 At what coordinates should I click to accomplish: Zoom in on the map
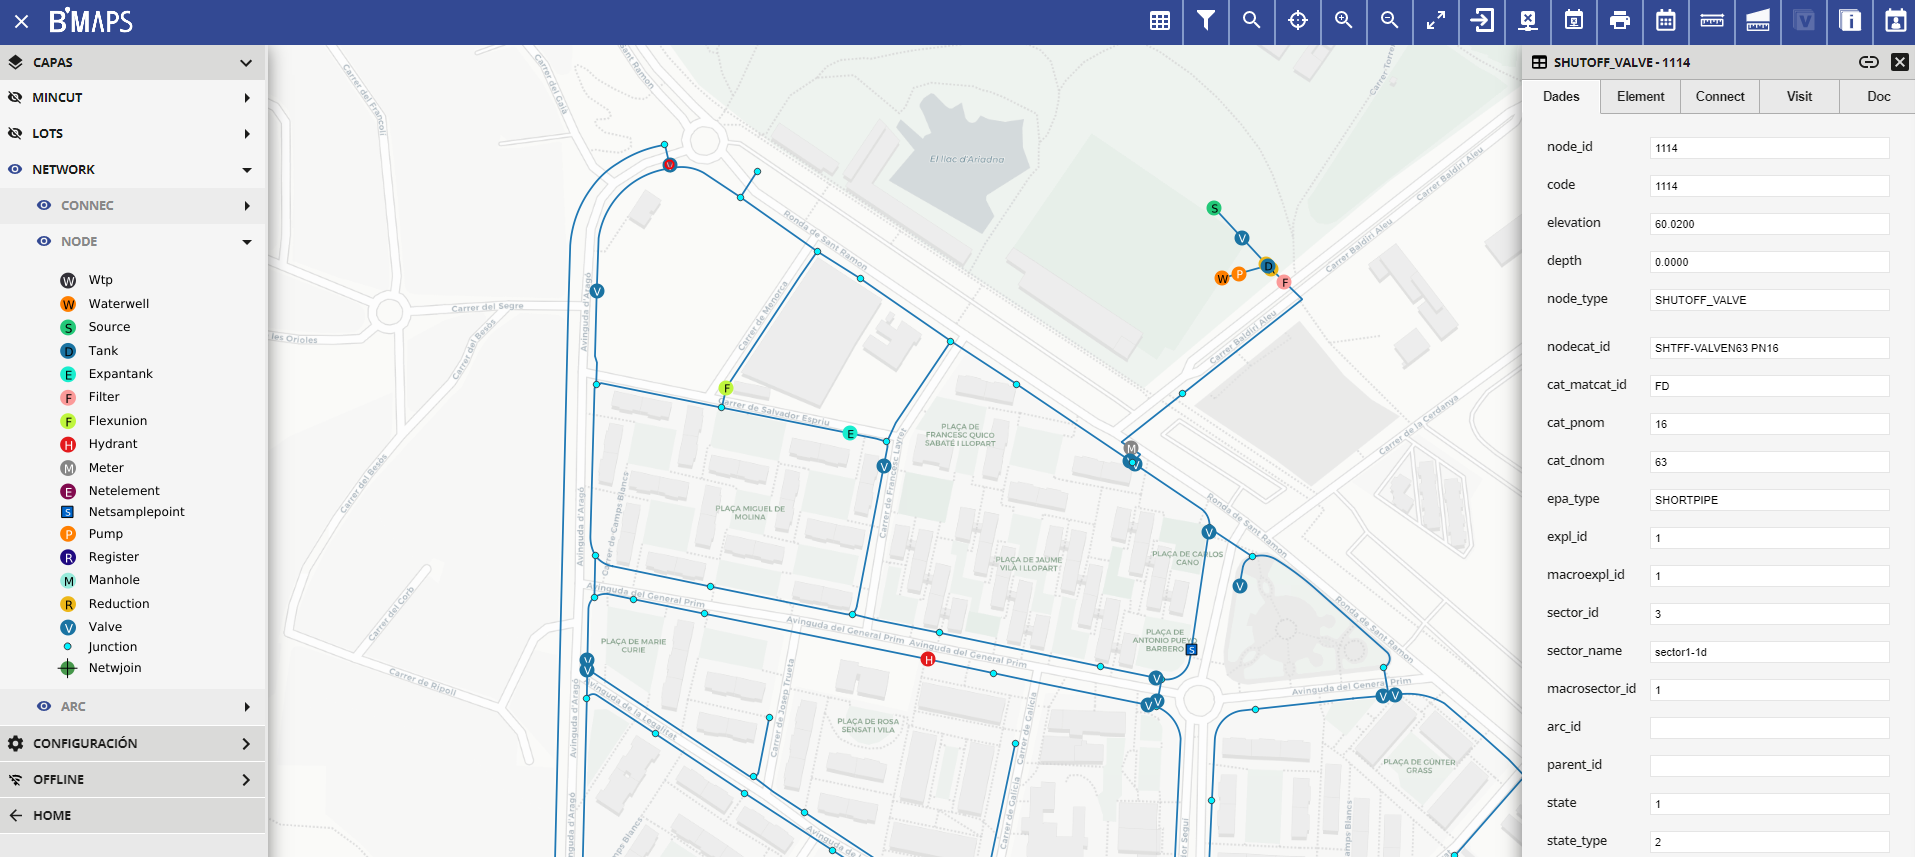coord(1344,21)
